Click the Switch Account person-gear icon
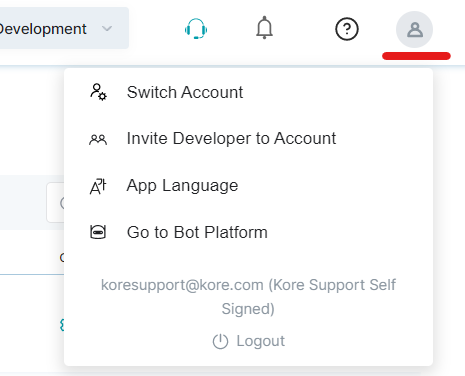 pyautogui.click(x=98, y=92)
